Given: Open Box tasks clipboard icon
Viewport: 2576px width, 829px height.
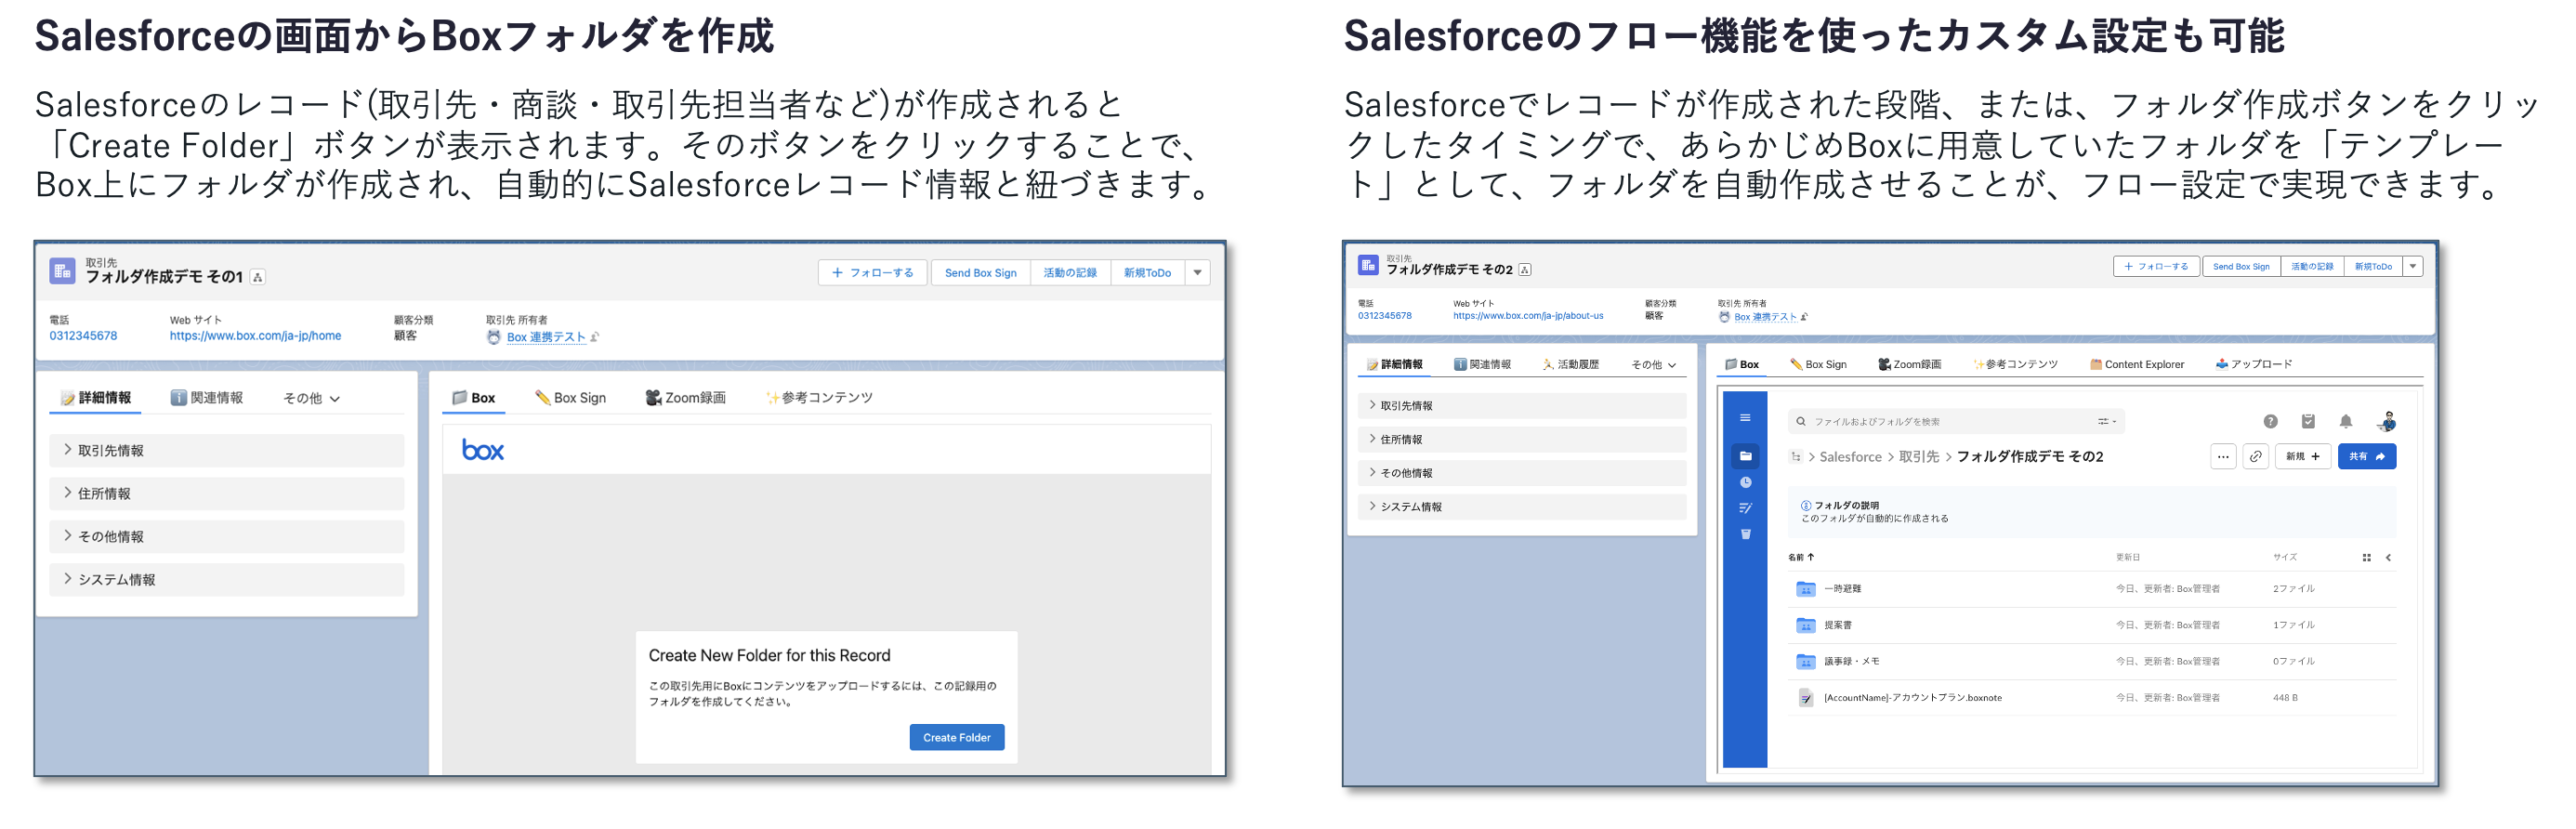Looking at the screenshot, I should tap(2308, 421).
